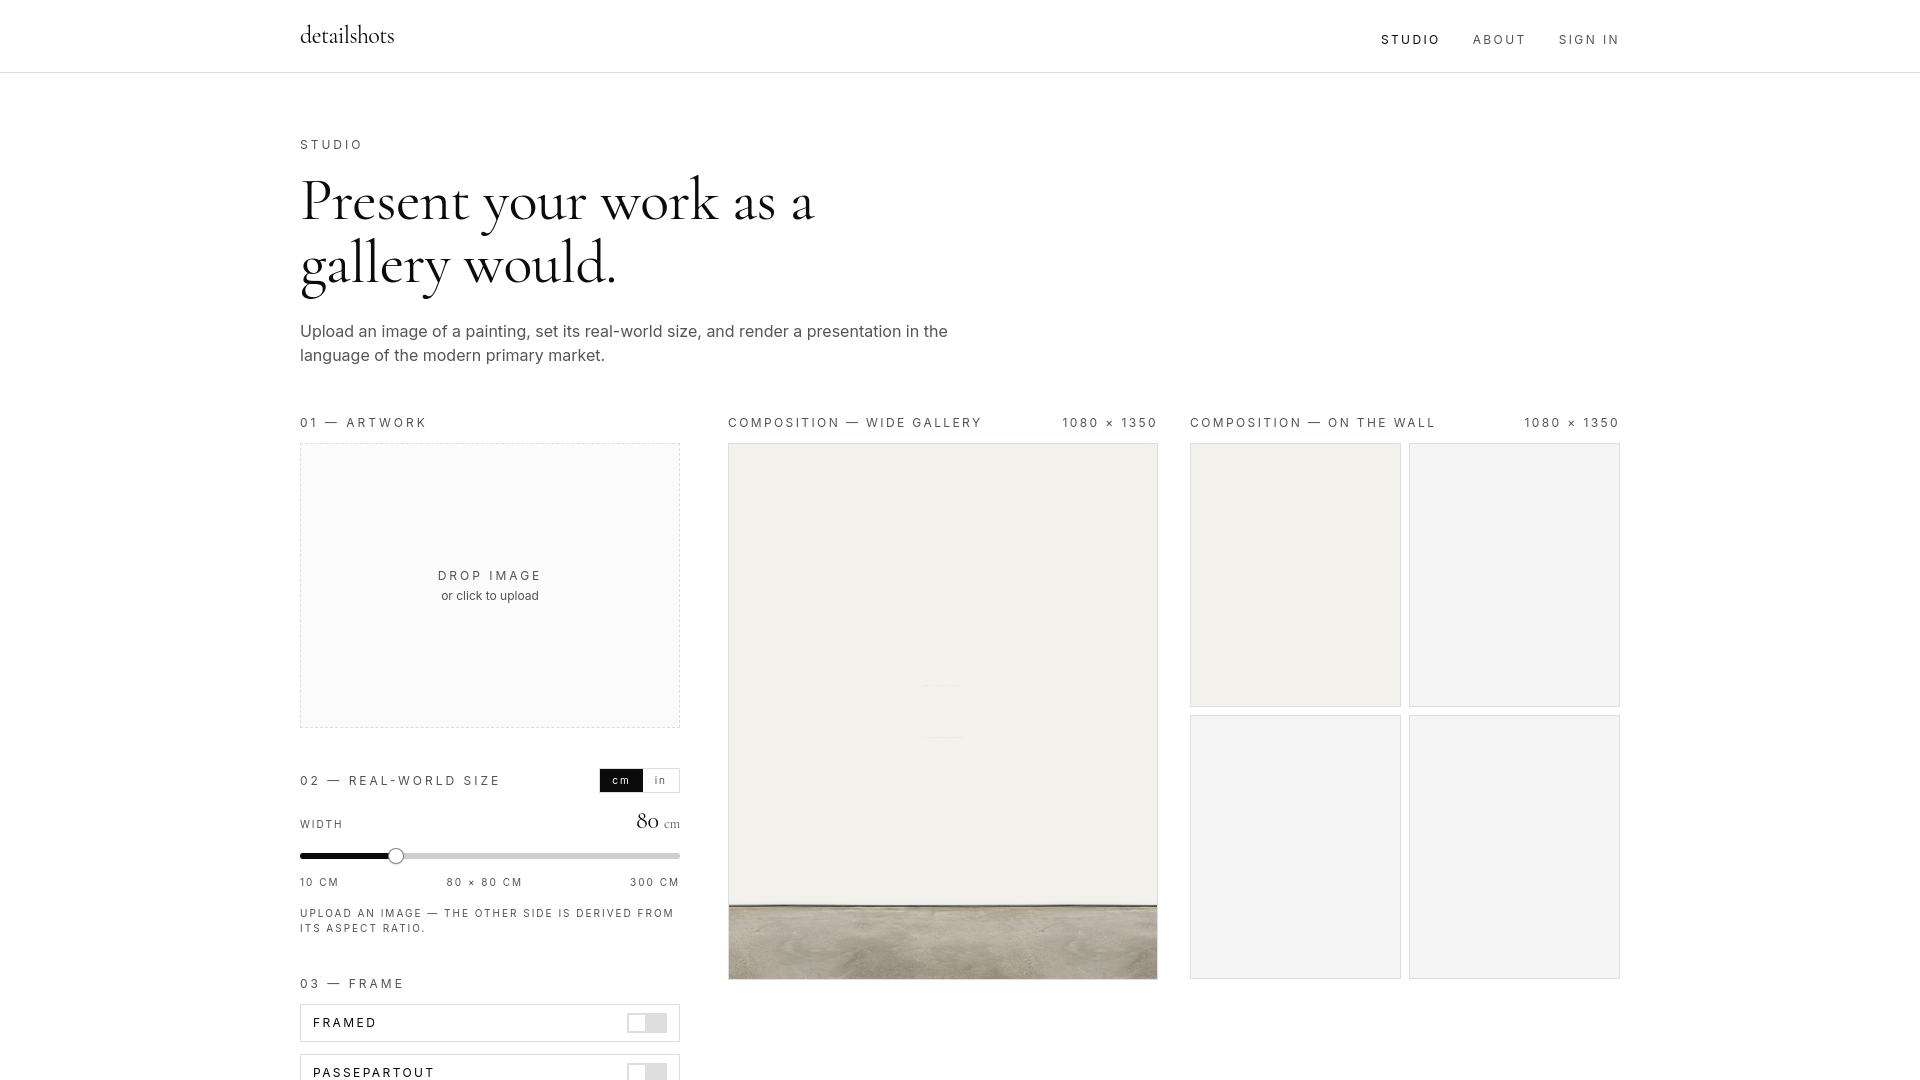Toggle the Passepartout switch

(647, 1072)
